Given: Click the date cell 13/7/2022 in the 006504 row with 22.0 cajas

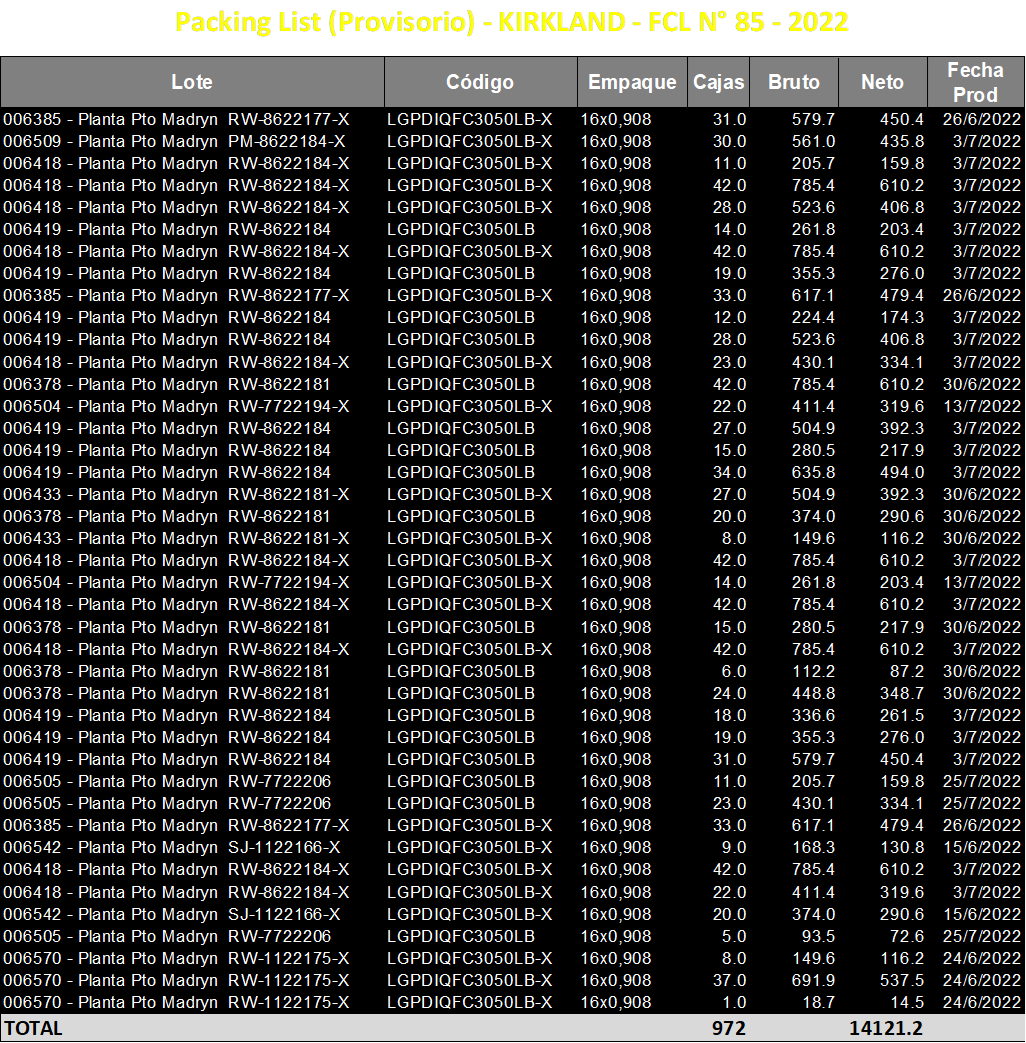Looking at the screenshot, I should (x=981, y=406).
